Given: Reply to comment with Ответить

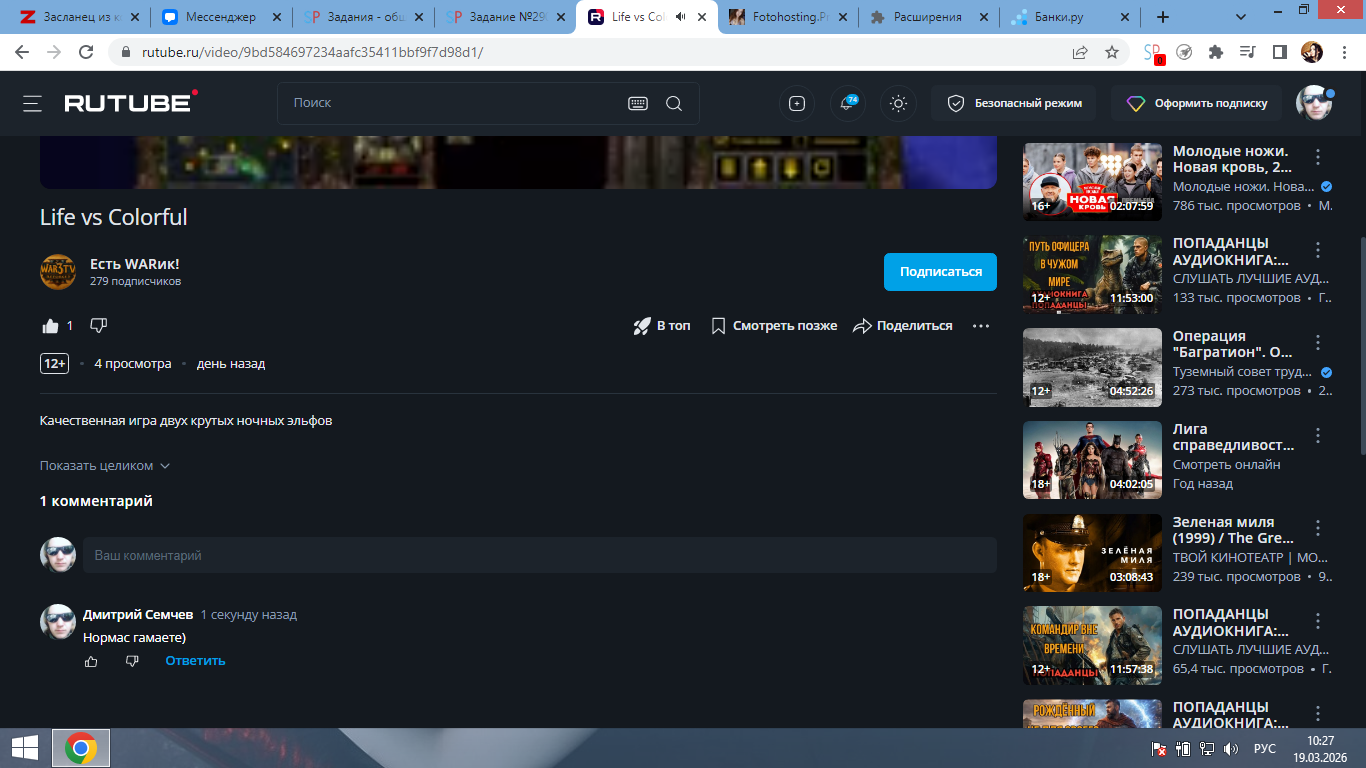Looking at the screenshot, I should click(195, 661).
